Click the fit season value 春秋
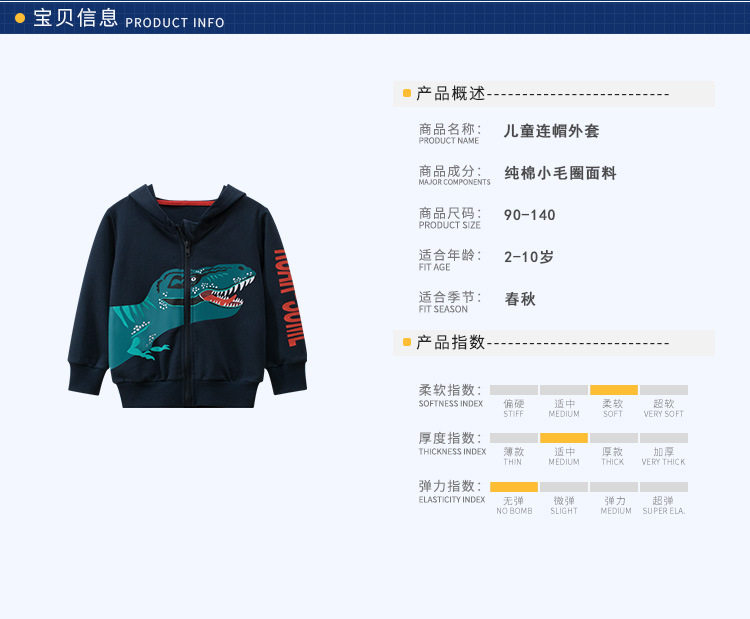 pyautogui.click(x=520, y=299)
